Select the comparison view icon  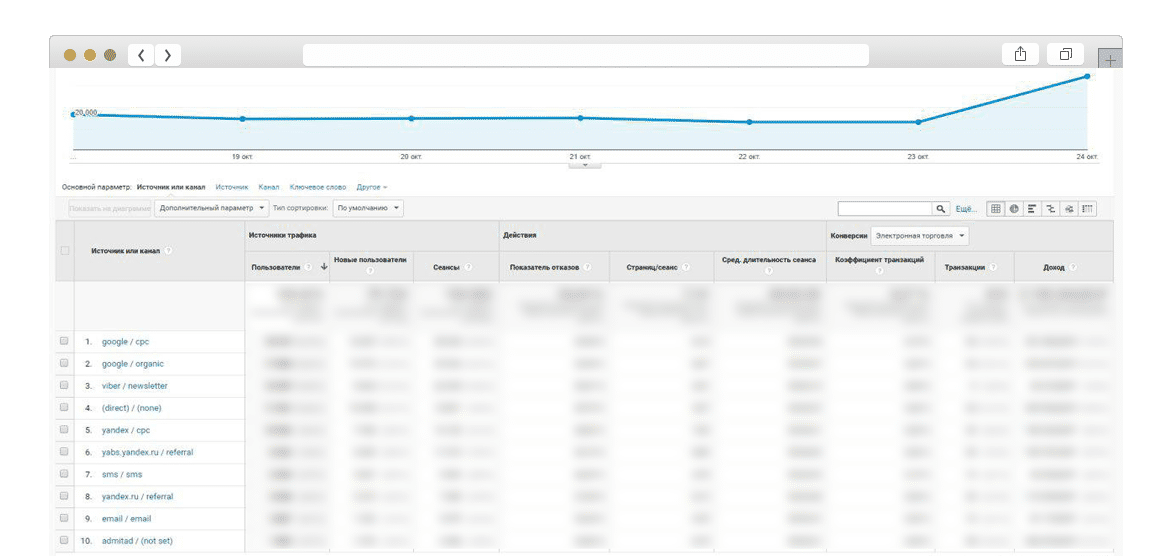click(x=1050, y=209)
